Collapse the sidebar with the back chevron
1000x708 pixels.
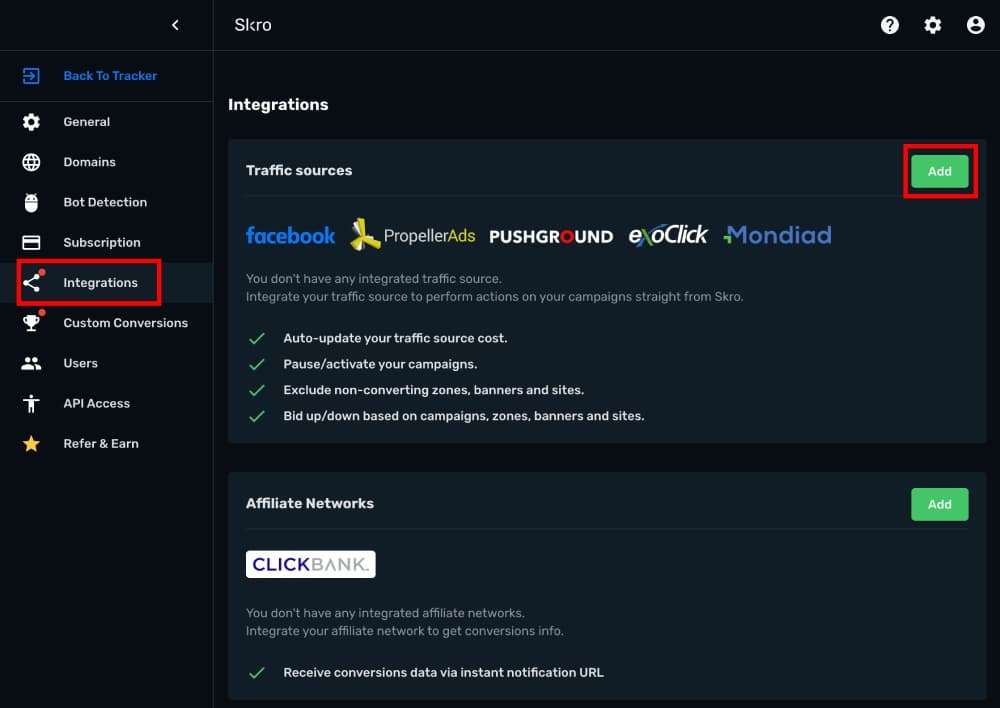pyautogui.click(x=175, y=25)
